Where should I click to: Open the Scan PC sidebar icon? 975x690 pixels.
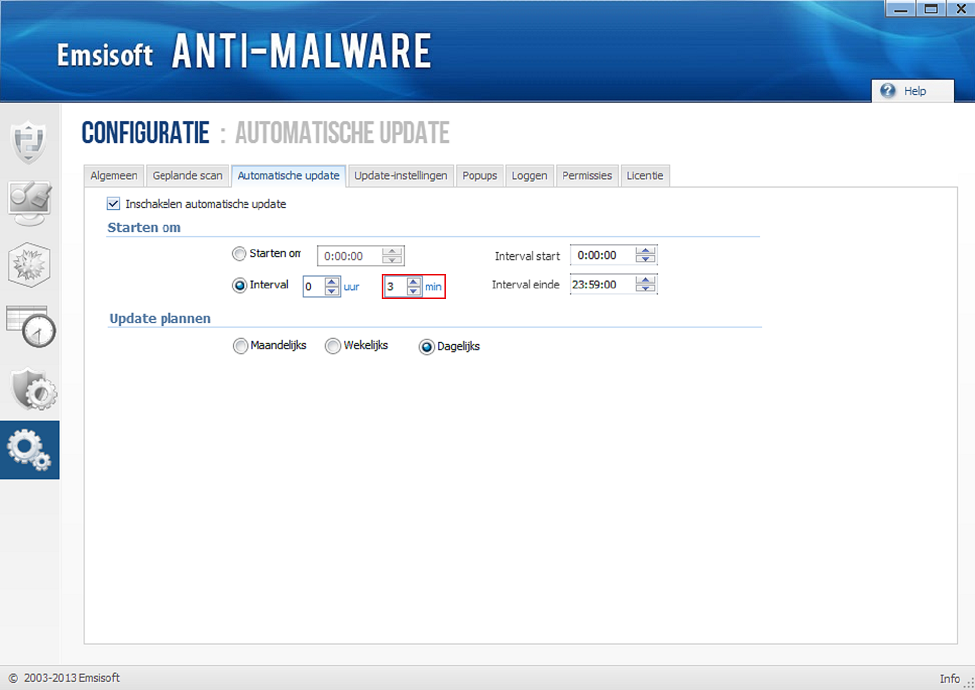click(29, 203)
